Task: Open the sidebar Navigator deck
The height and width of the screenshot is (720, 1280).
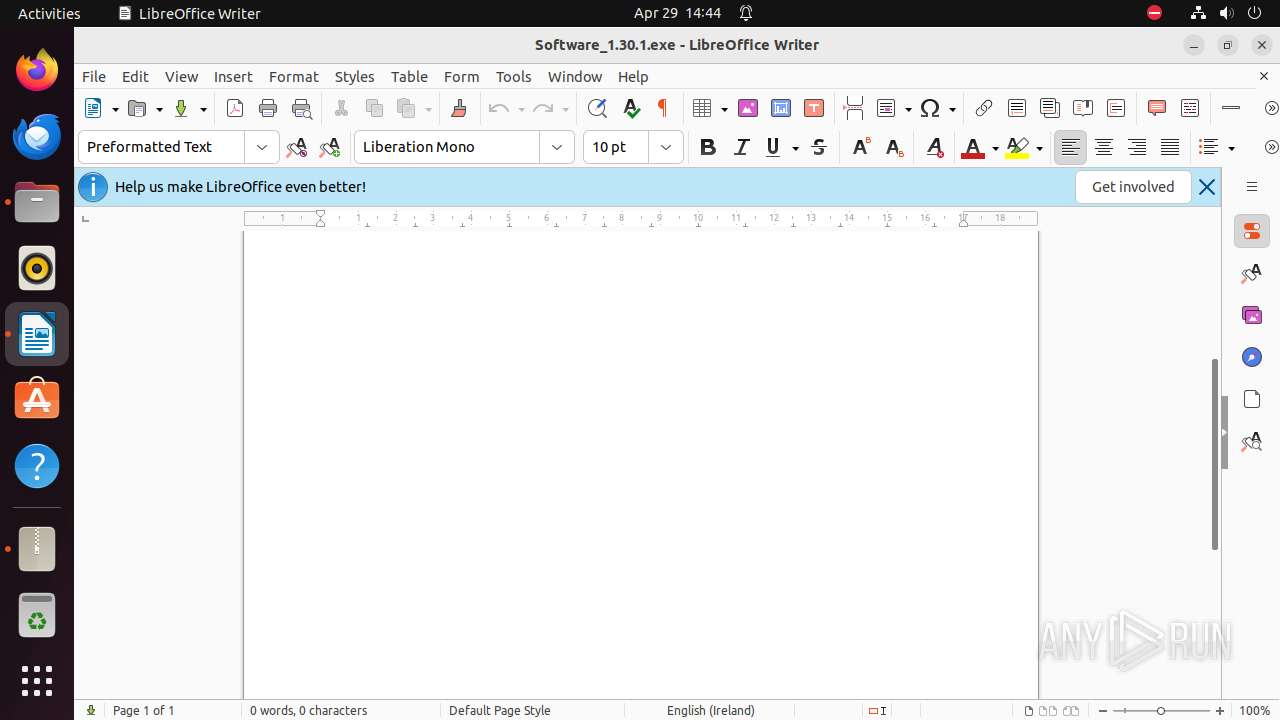Action: pos(1252,357)
